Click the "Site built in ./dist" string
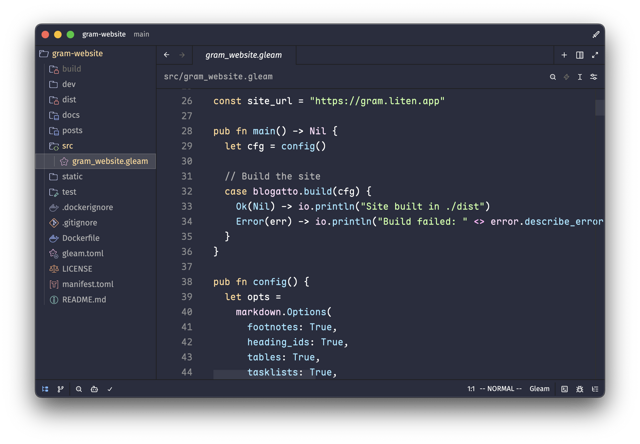This screenshot has width=640, height=444. (422, 206)
